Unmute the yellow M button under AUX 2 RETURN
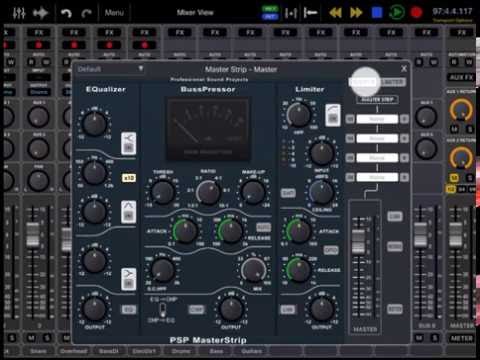 coord(454,178)
